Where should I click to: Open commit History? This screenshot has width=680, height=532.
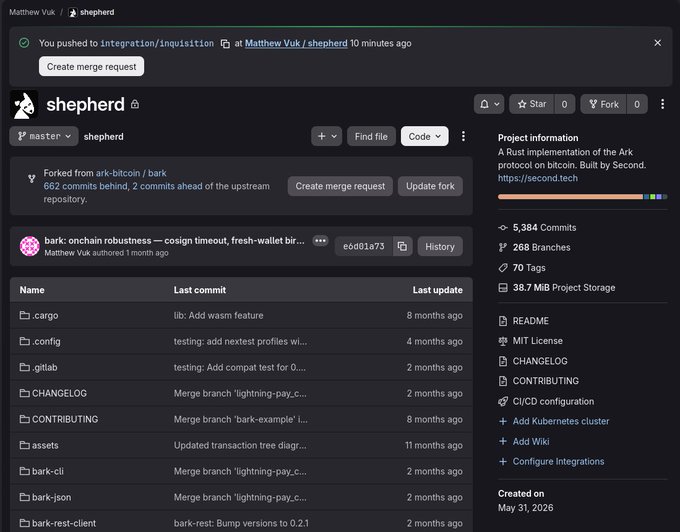click(x=440, y=246)
